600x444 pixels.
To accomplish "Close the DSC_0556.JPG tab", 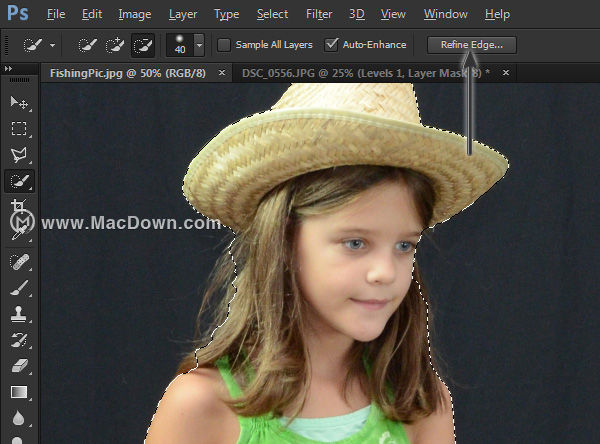I will point(506,72).
